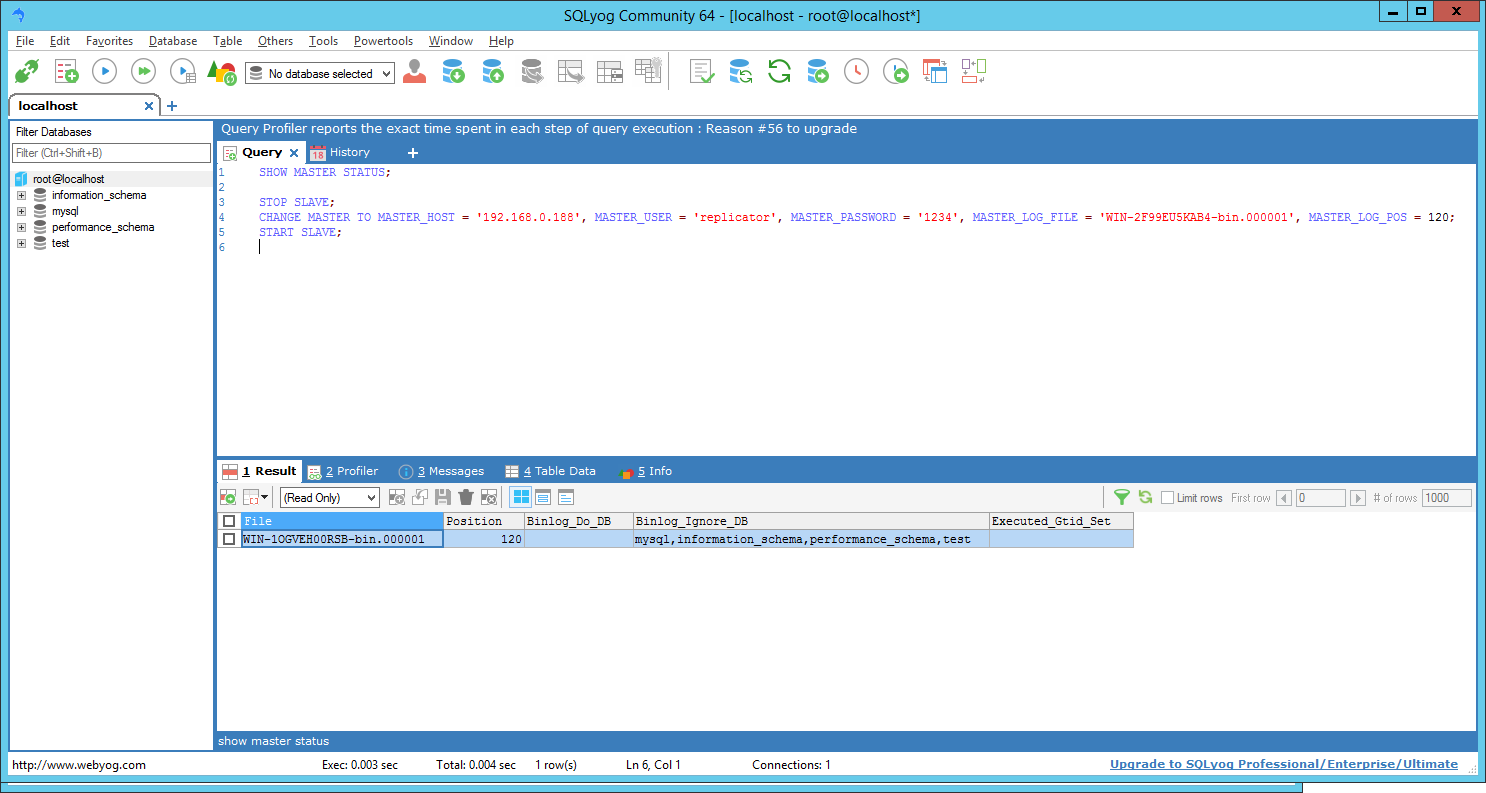
Task: Click database with down-arrow import icon
Action: point(454,72)
